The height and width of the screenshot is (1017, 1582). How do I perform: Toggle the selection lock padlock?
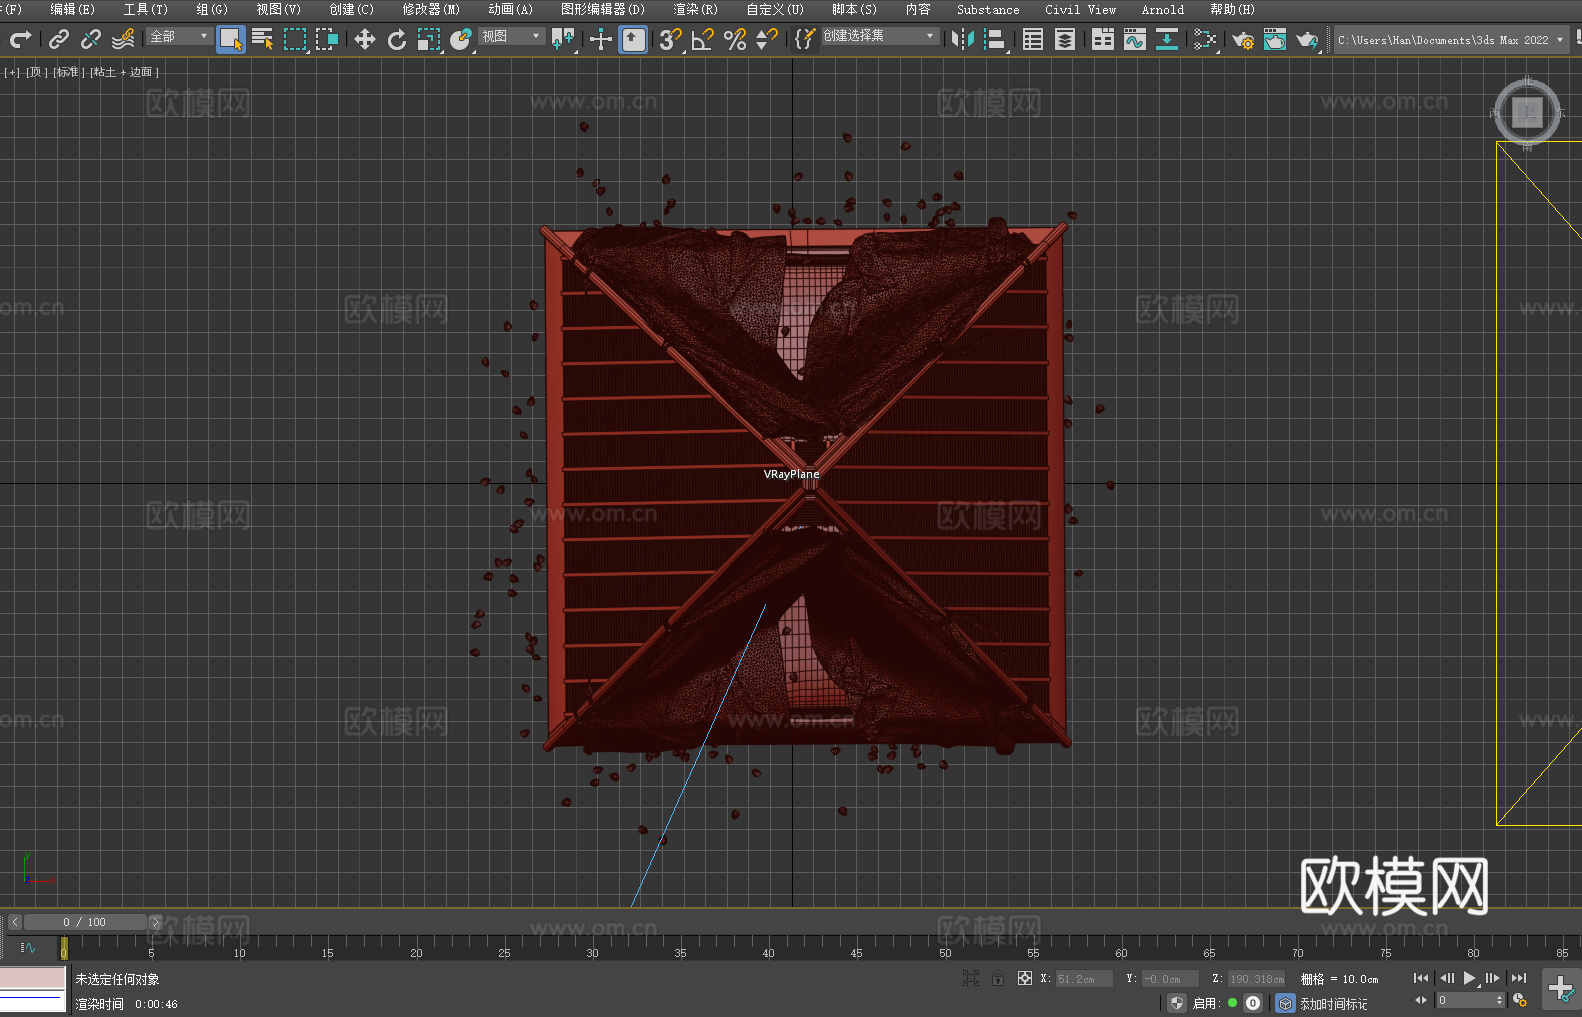pyautogui.click(x=997, y=979)
